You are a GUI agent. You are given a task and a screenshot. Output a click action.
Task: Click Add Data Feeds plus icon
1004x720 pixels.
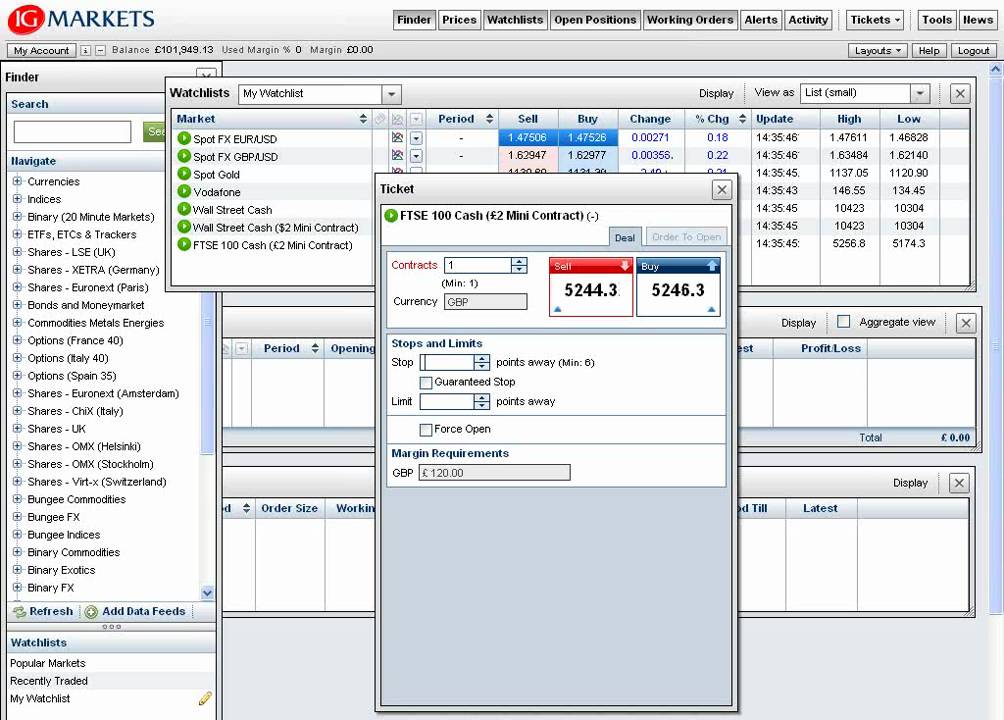[x=92, y=612]
